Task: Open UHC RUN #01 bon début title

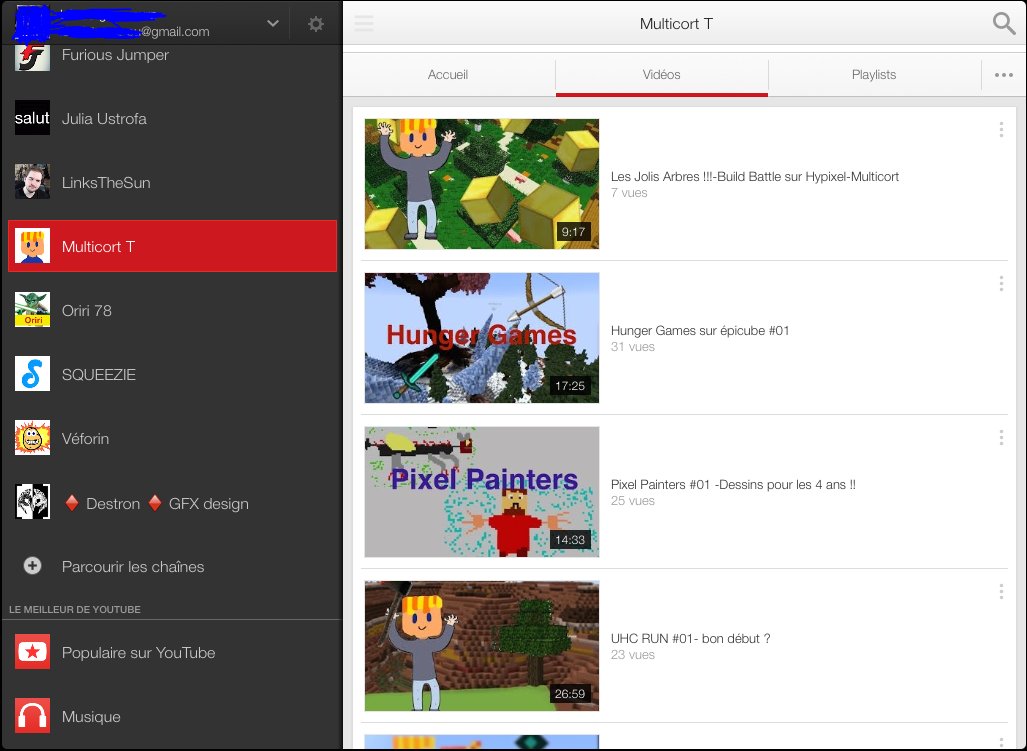Action: [690, 638]
